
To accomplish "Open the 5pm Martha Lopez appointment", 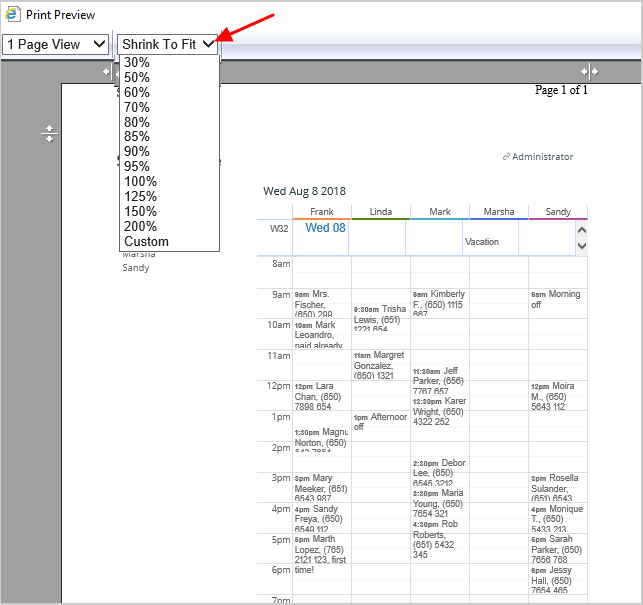I will [x=322, y=554].
